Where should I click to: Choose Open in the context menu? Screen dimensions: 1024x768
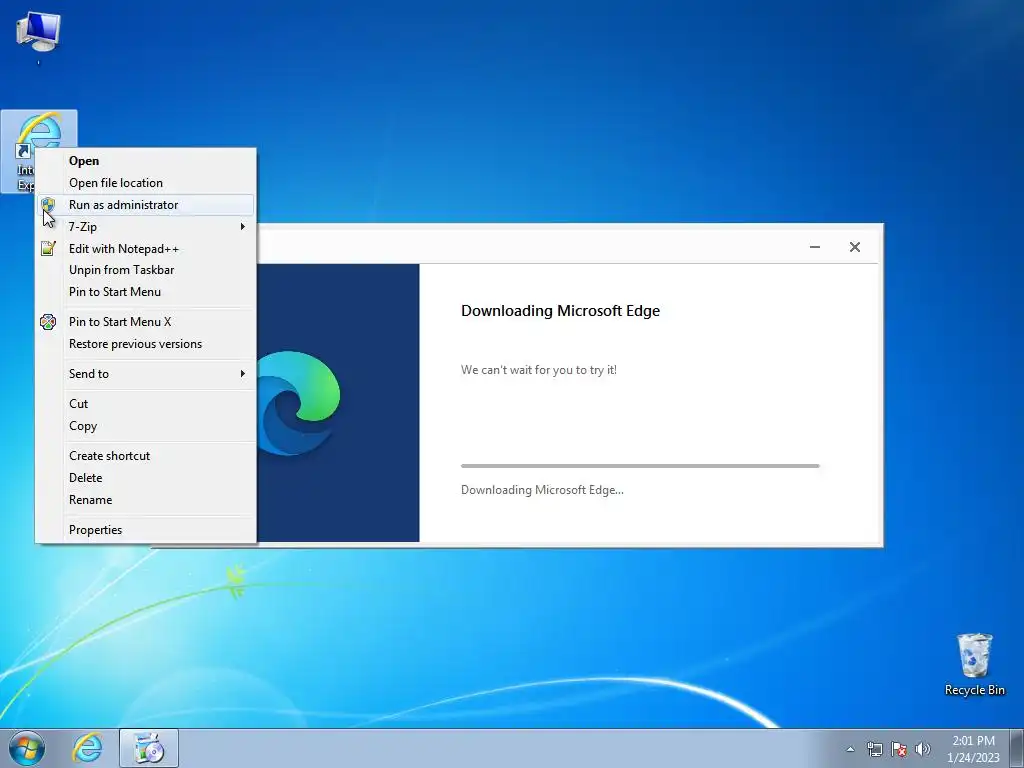[x=146, y=161]
